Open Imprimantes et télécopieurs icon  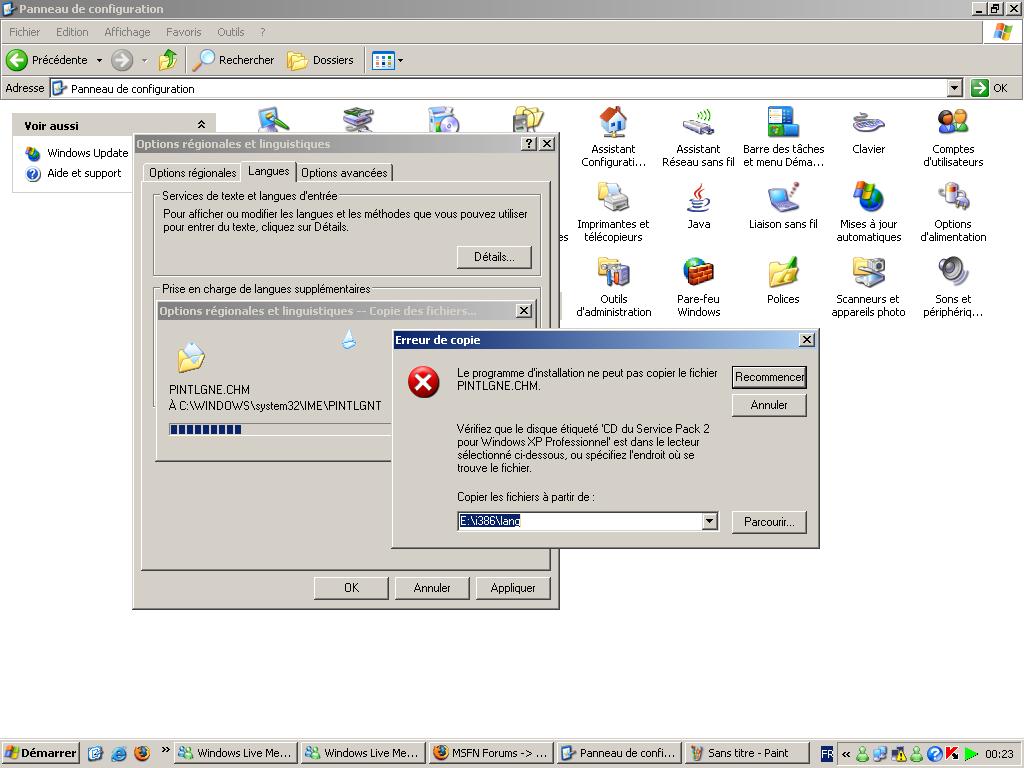pos(613,197)
